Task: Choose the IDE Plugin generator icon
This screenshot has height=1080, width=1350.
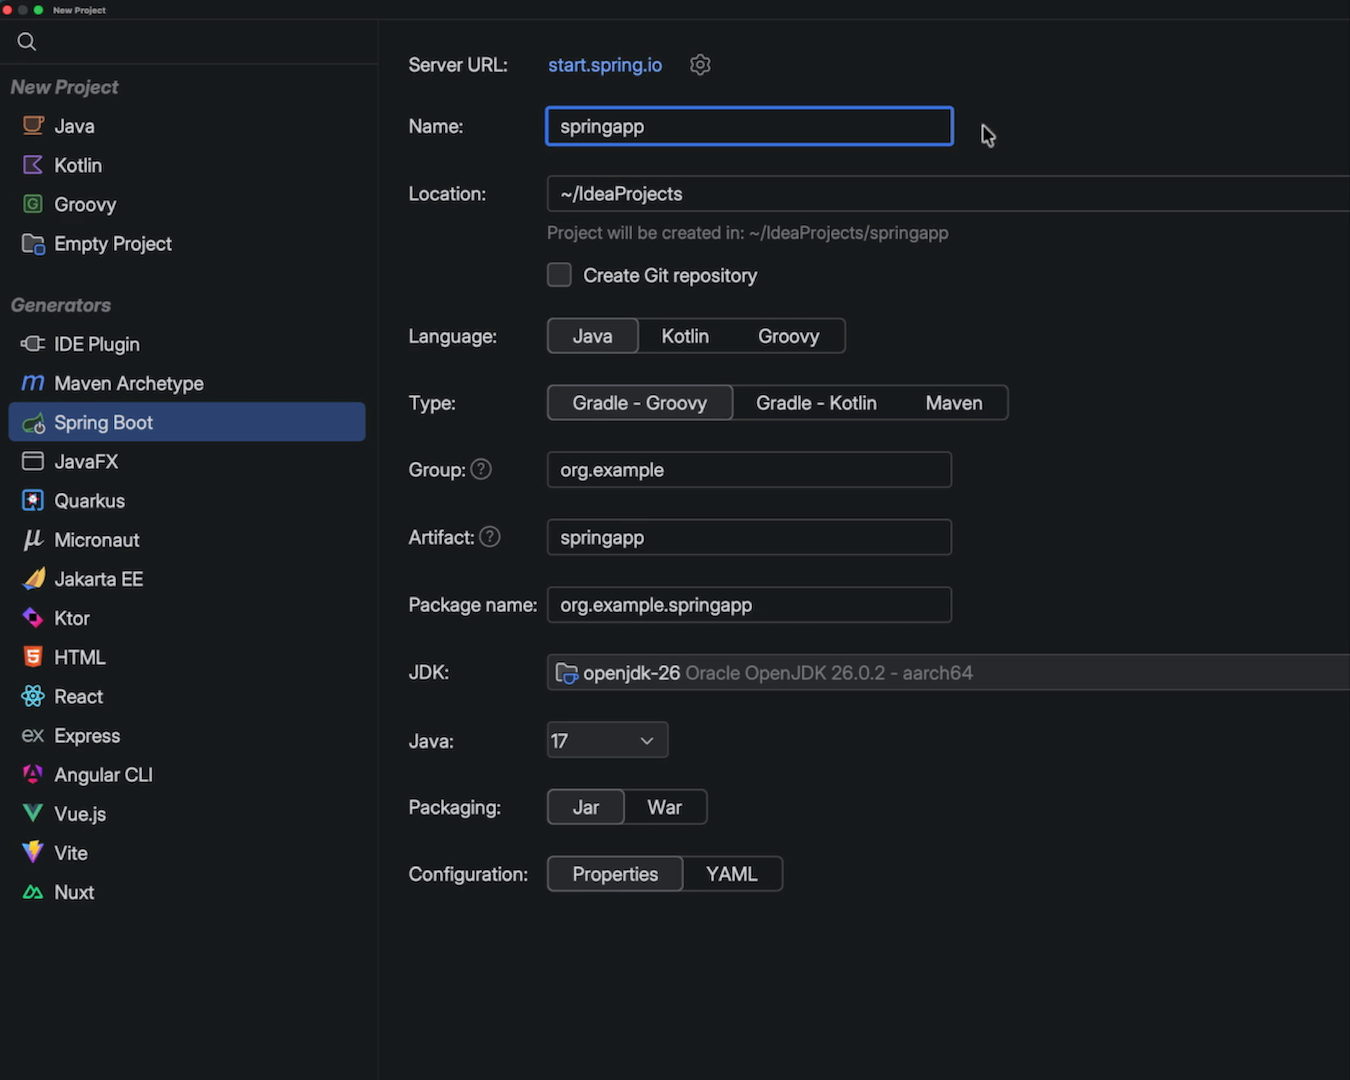Action: tap(33, 344)
